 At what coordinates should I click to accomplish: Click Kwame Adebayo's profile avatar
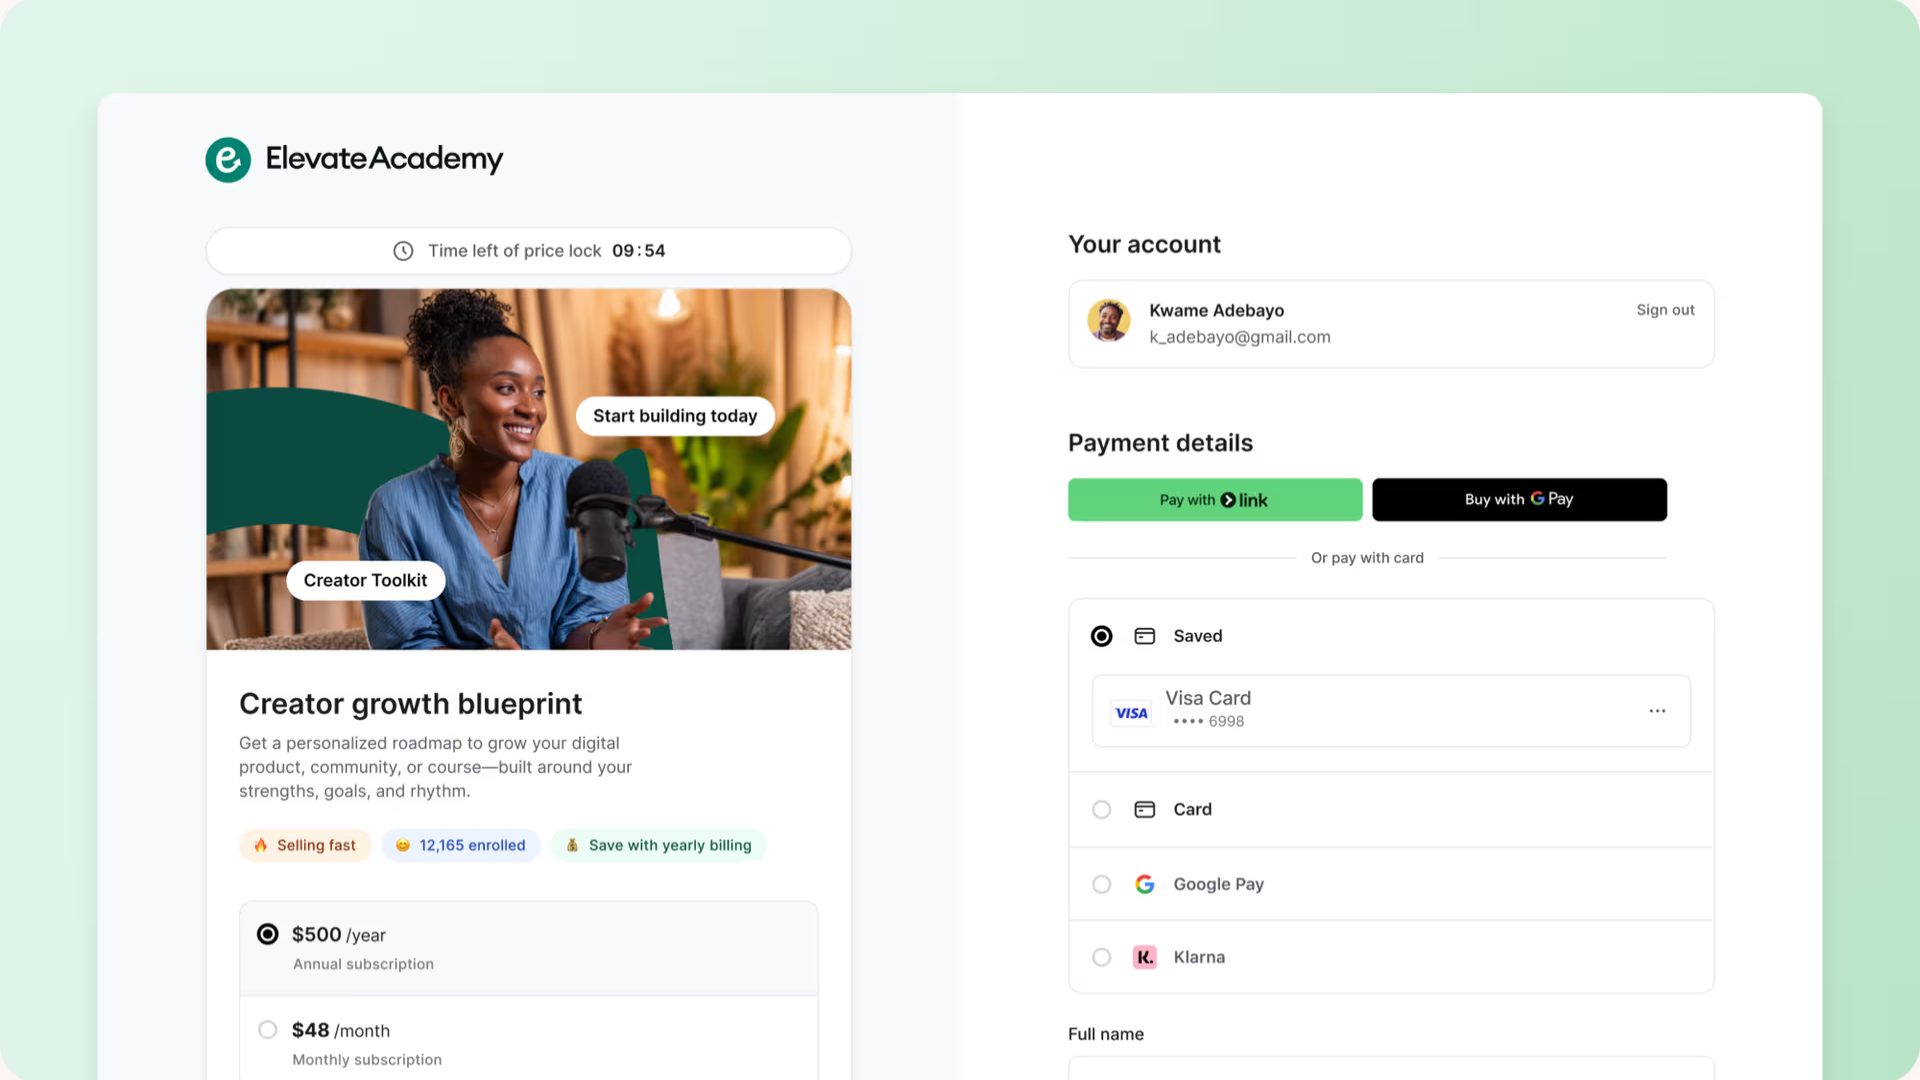pyautogui.click(x=1109, y=321)
